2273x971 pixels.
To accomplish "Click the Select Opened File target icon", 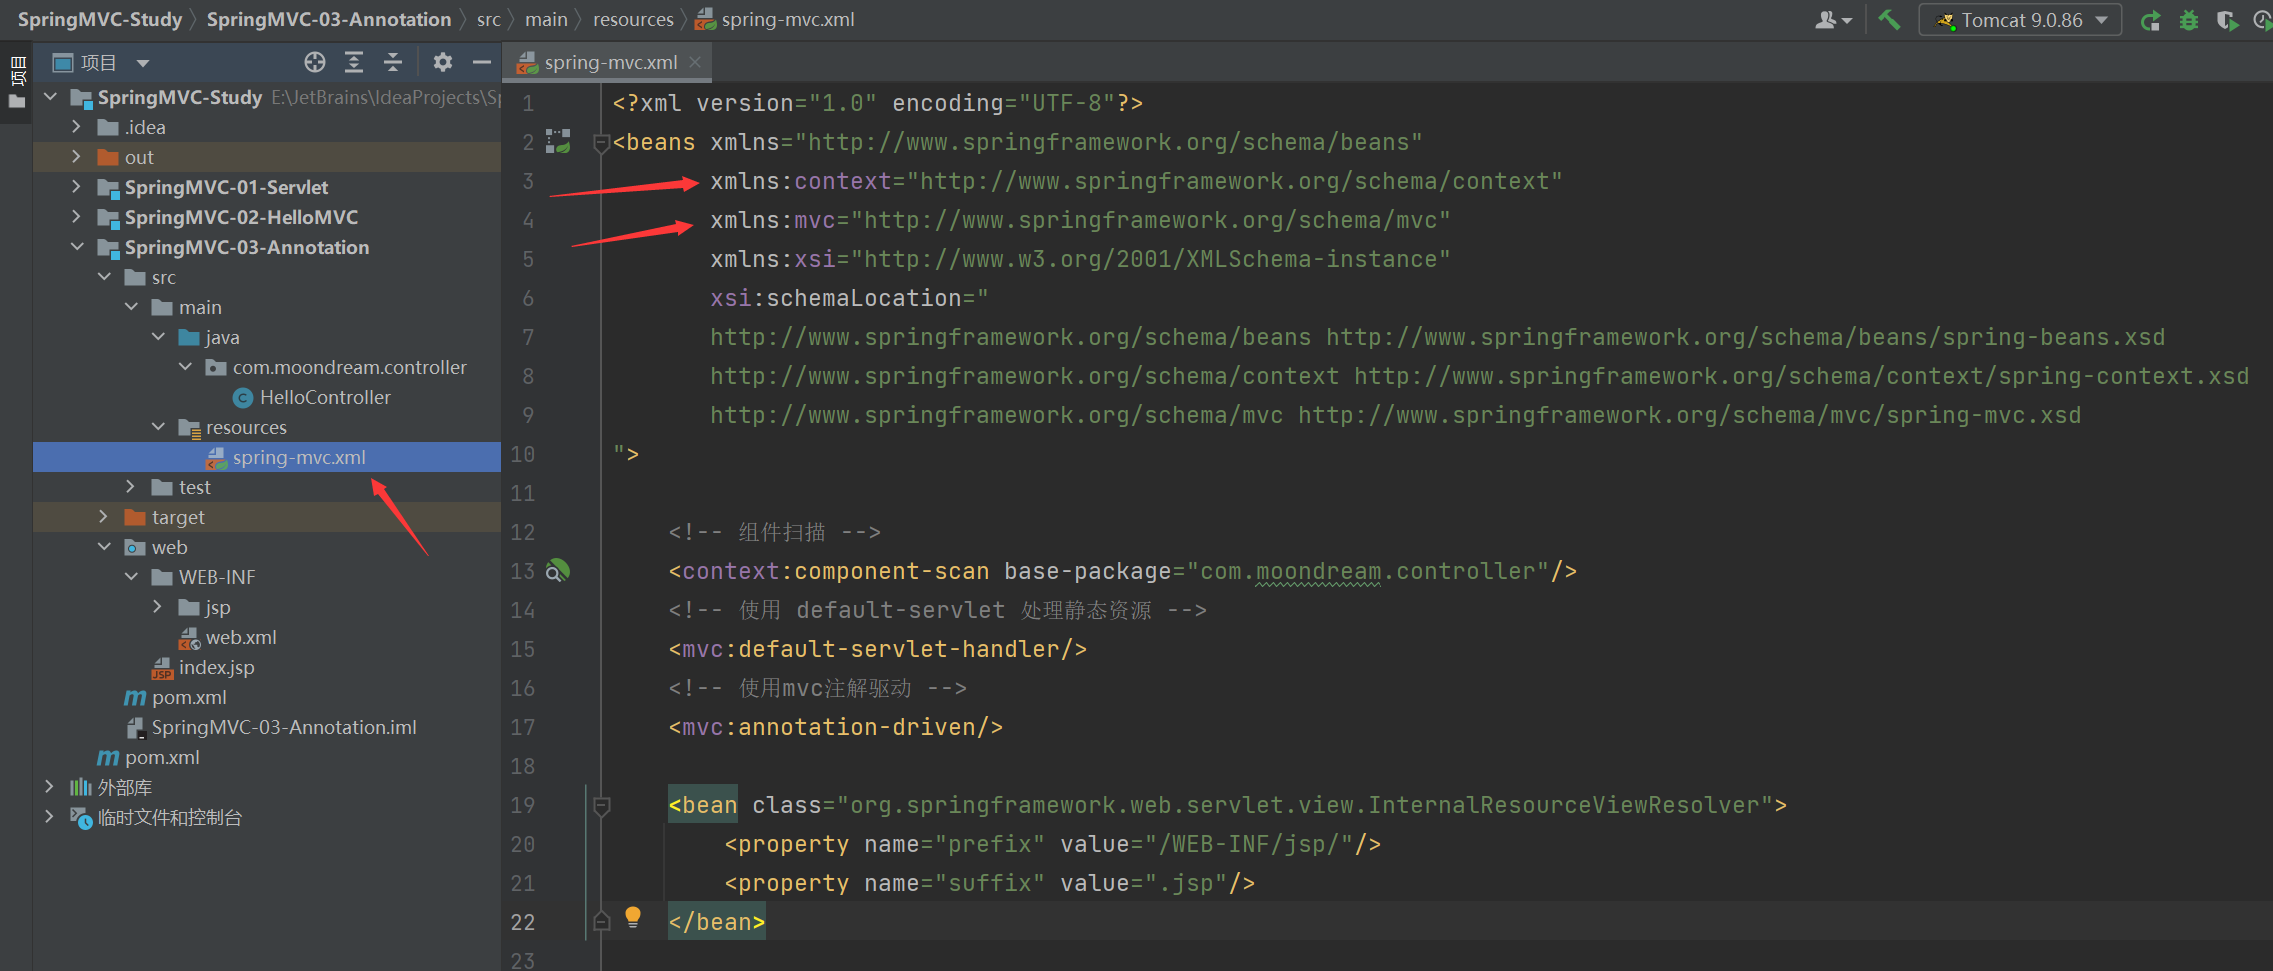I will click(x=315, y=62).
